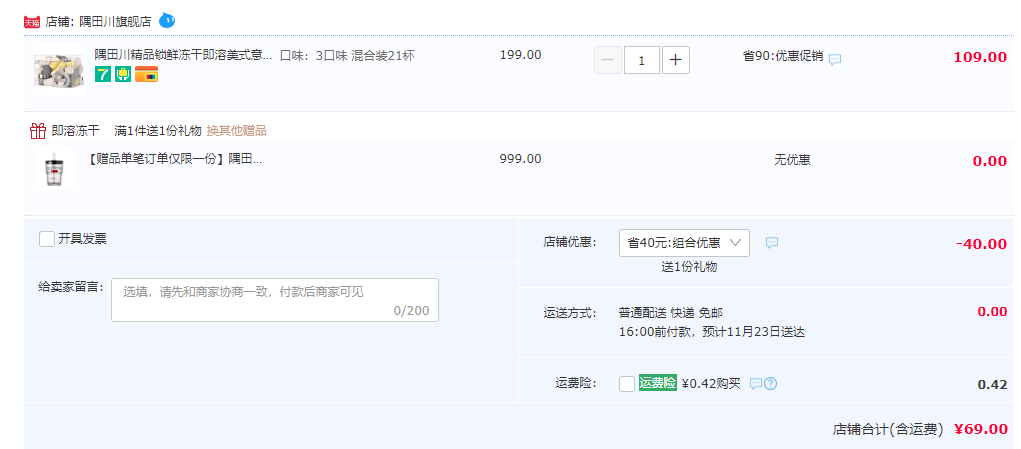Image resolution: width=1021 pixels, height=449 pixels.
Task: Click the 16:00前付款 delivery estimate text
Action: click(712, 332)
